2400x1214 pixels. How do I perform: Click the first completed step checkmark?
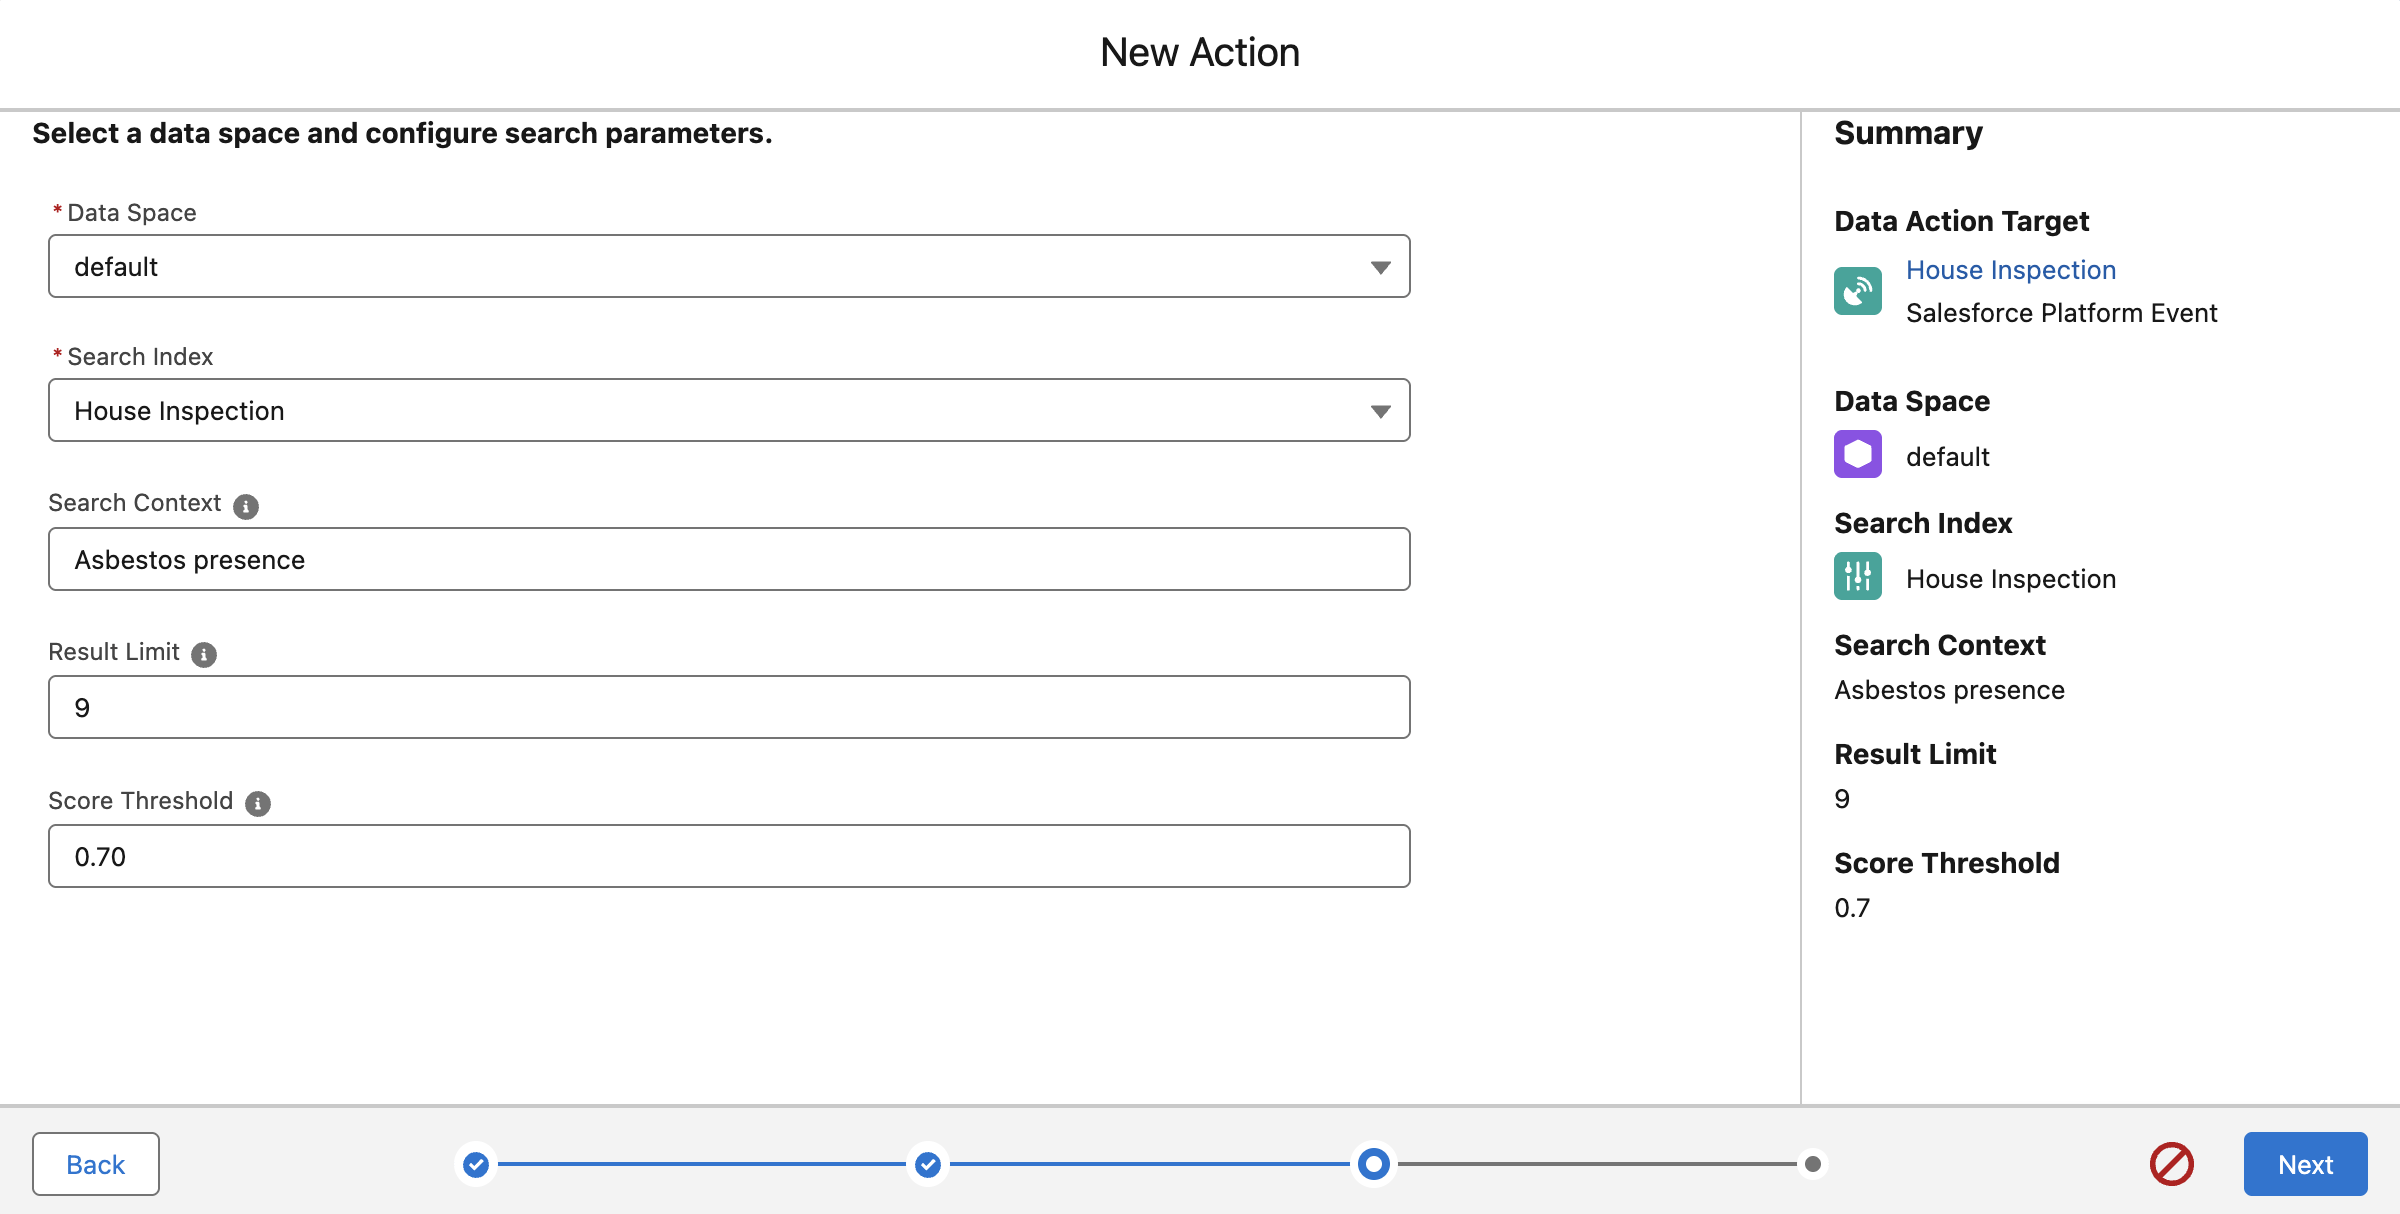[x=476, y=1164]
